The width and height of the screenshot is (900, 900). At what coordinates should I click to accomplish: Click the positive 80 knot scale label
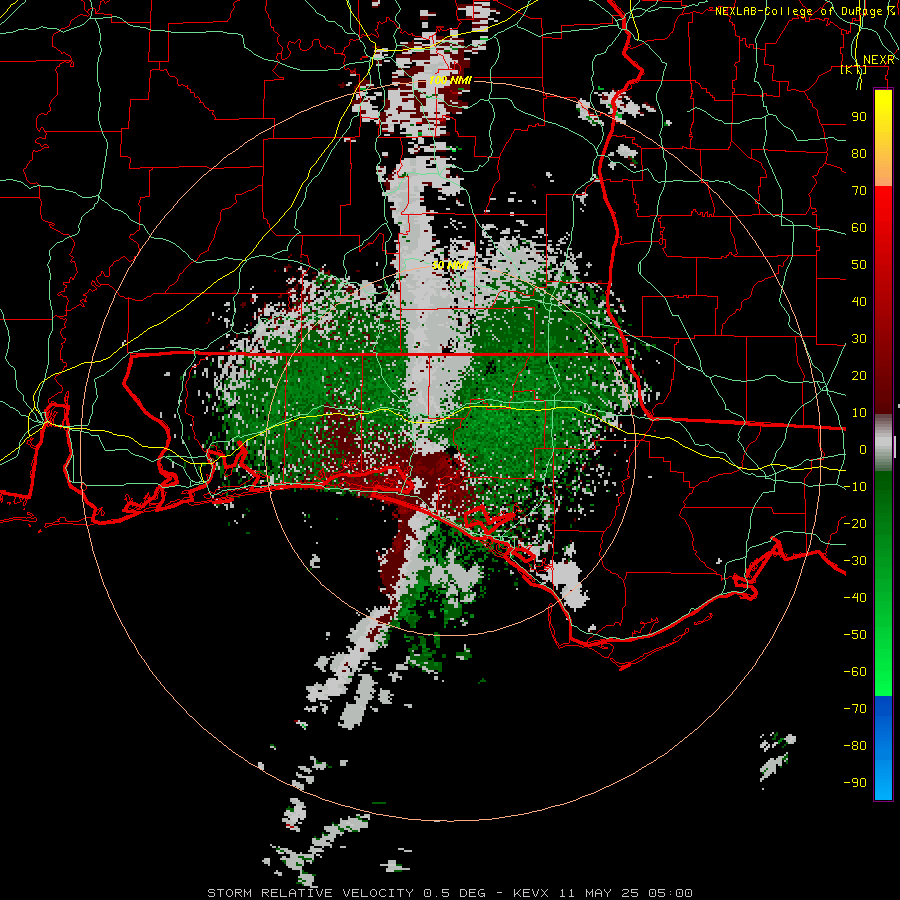tap(859, 153)
